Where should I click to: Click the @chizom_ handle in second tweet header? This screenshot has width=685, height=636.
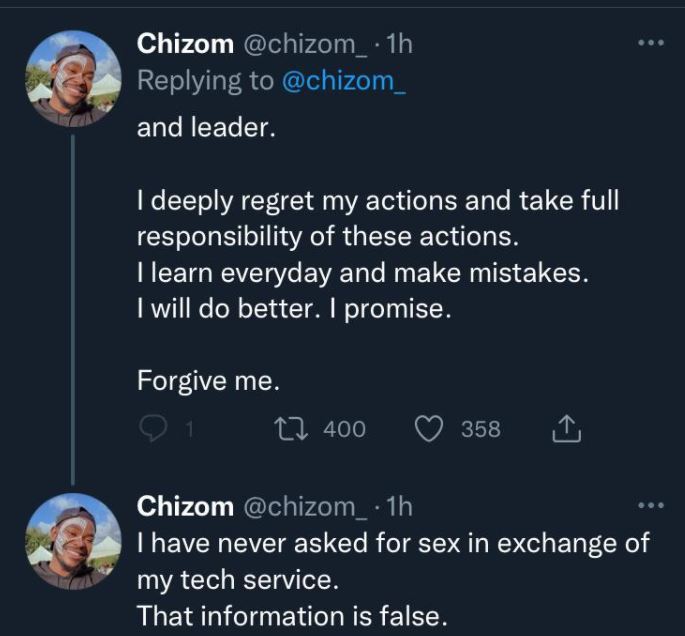pos(304,507)
